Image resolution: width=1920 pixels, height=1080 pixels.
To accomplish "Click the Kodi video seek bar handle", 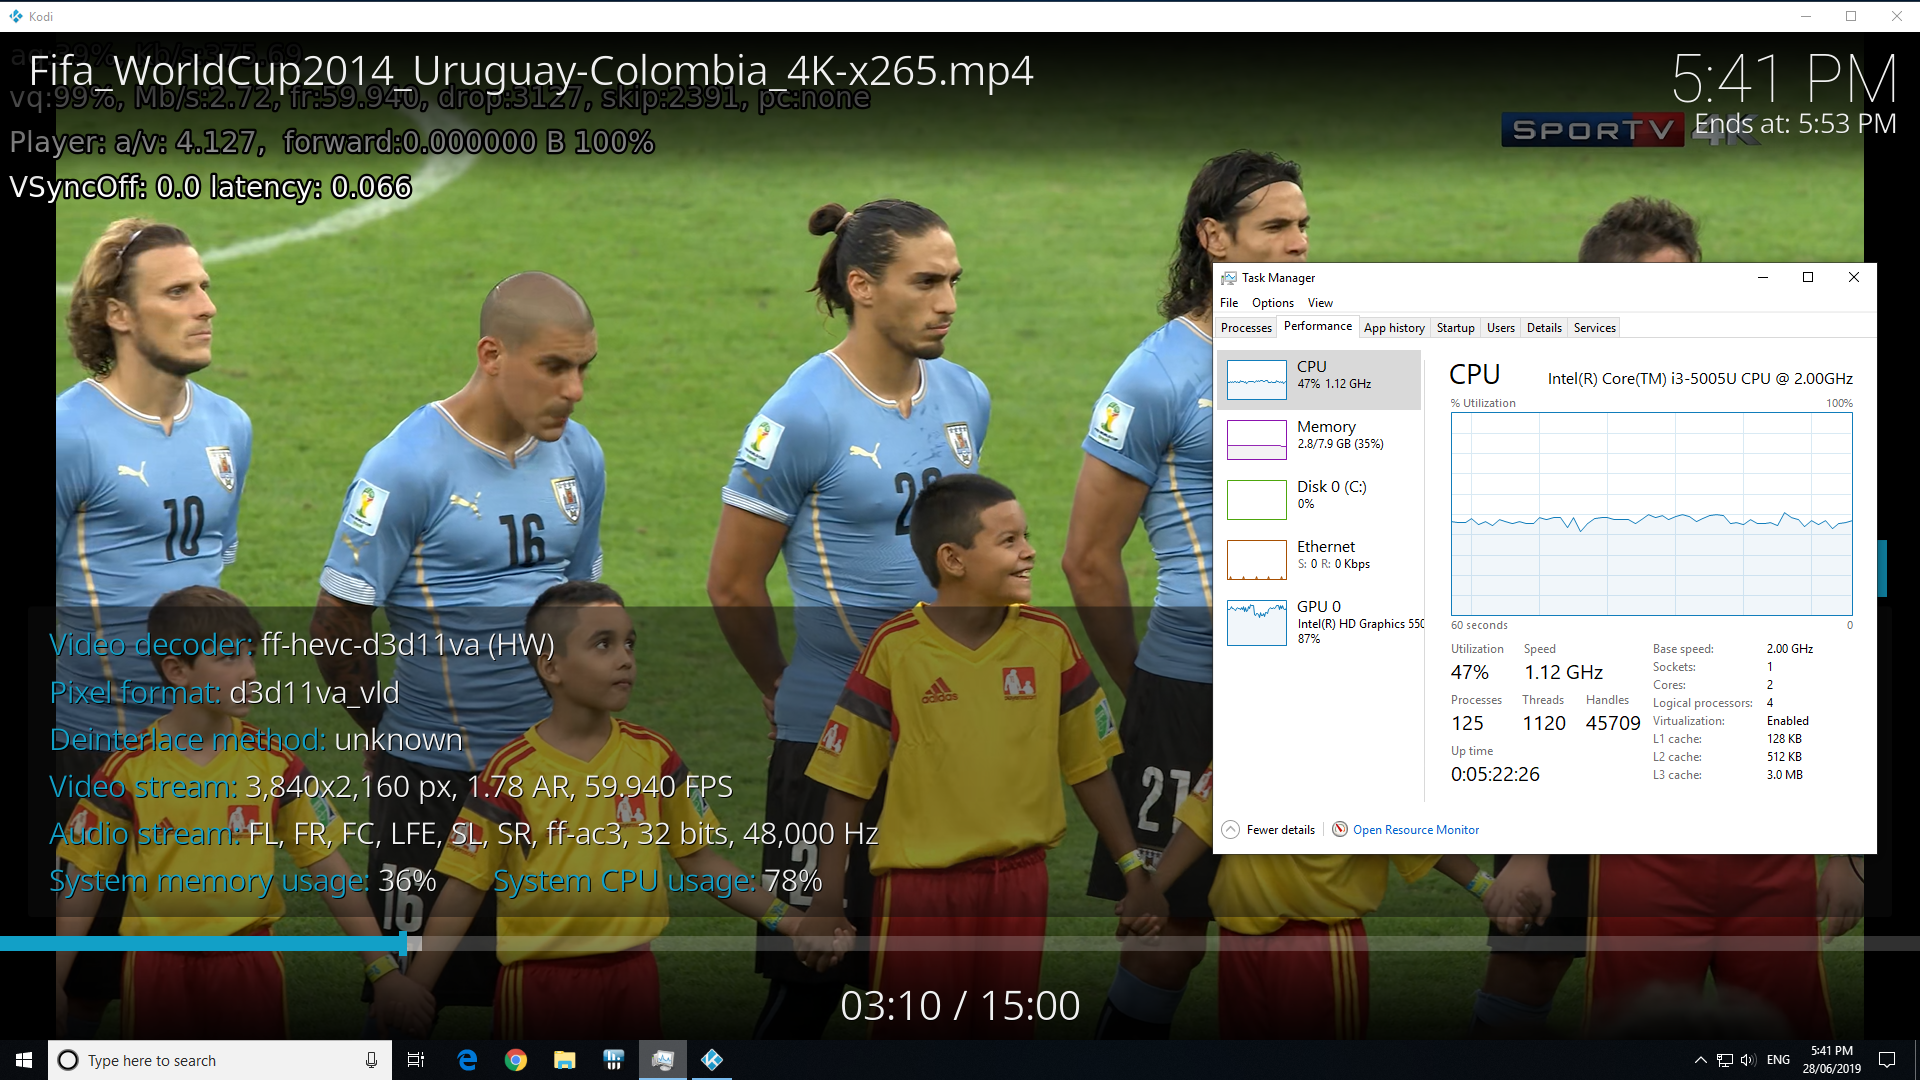I will [x=404, y=943].
